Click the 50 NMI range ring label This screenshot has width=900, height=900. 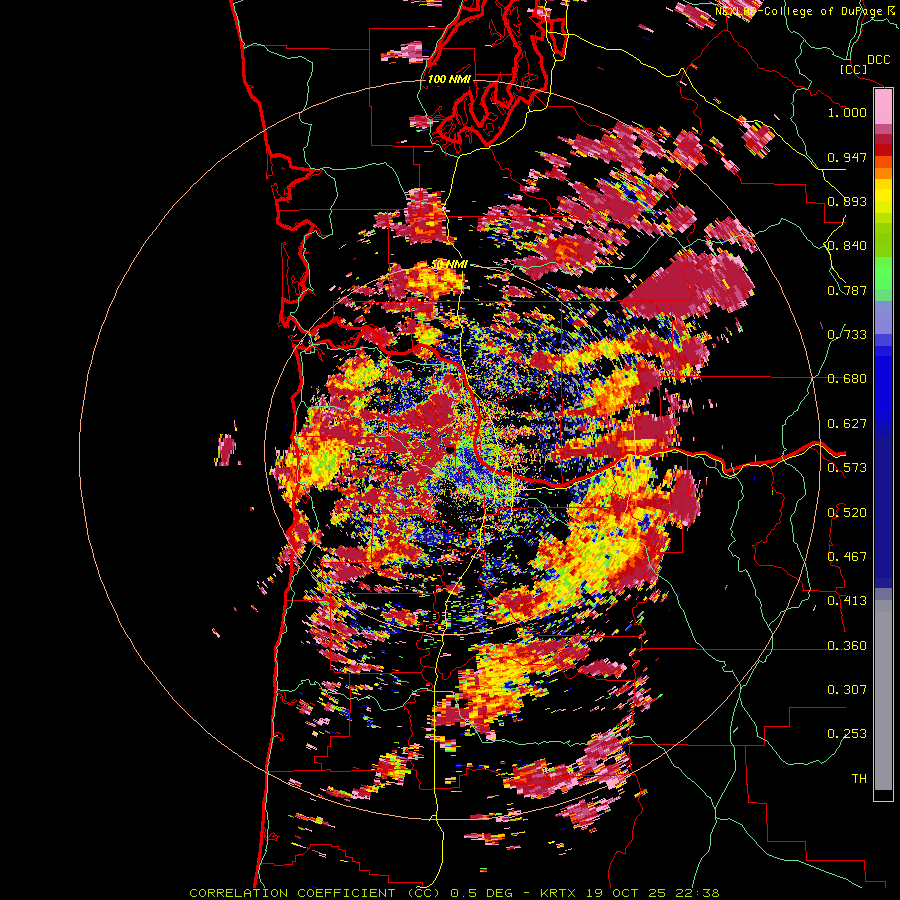click(x=450, y=265)
